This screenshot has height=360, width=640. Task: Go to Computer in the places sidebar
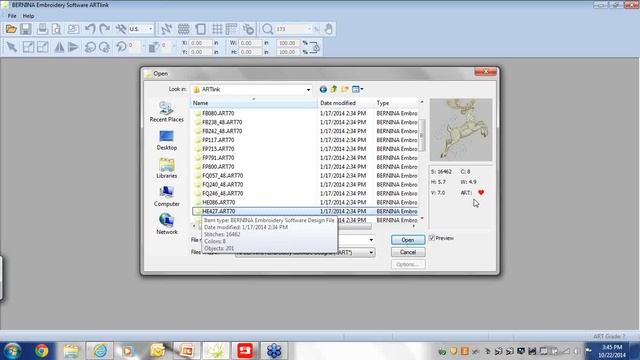coord(167,196)
